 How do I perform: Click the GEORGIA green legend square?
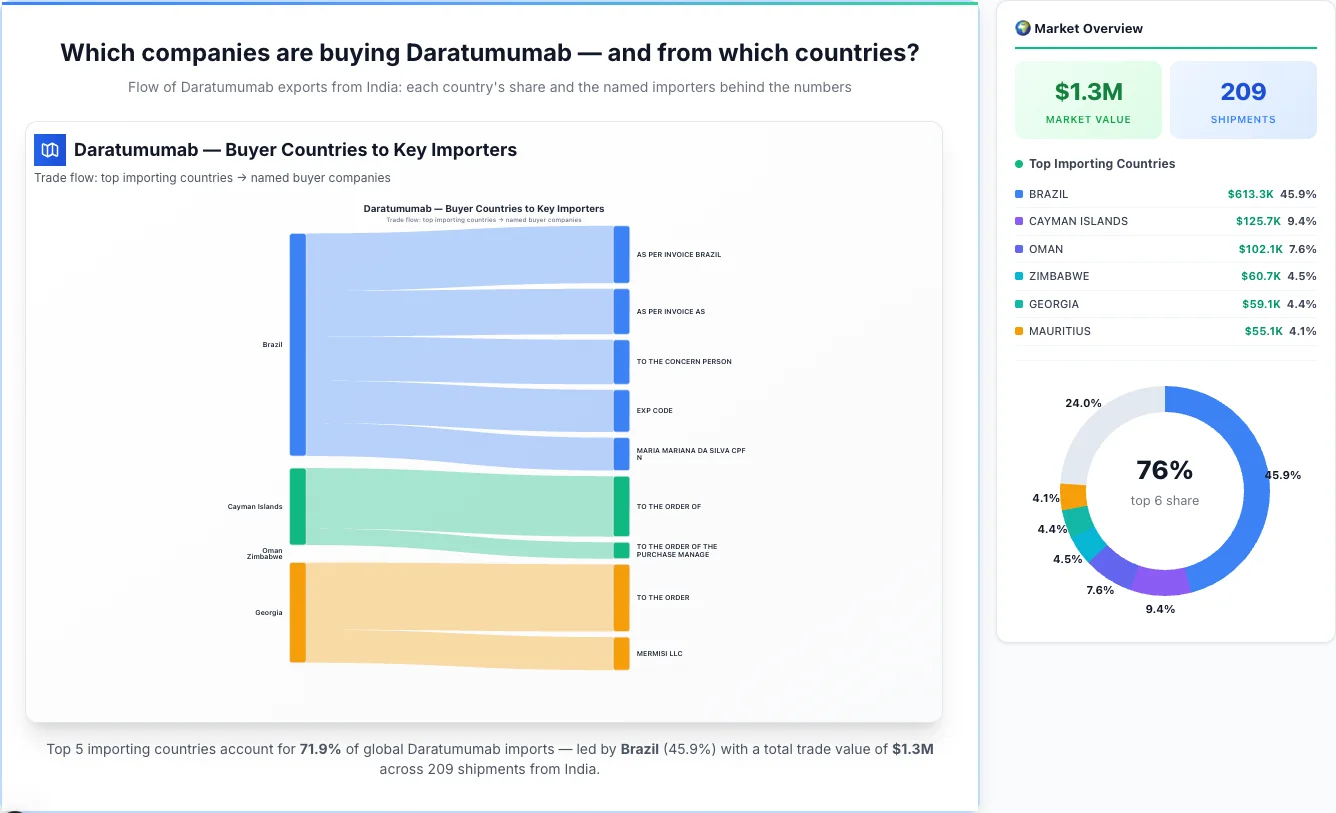(1019, 304)
